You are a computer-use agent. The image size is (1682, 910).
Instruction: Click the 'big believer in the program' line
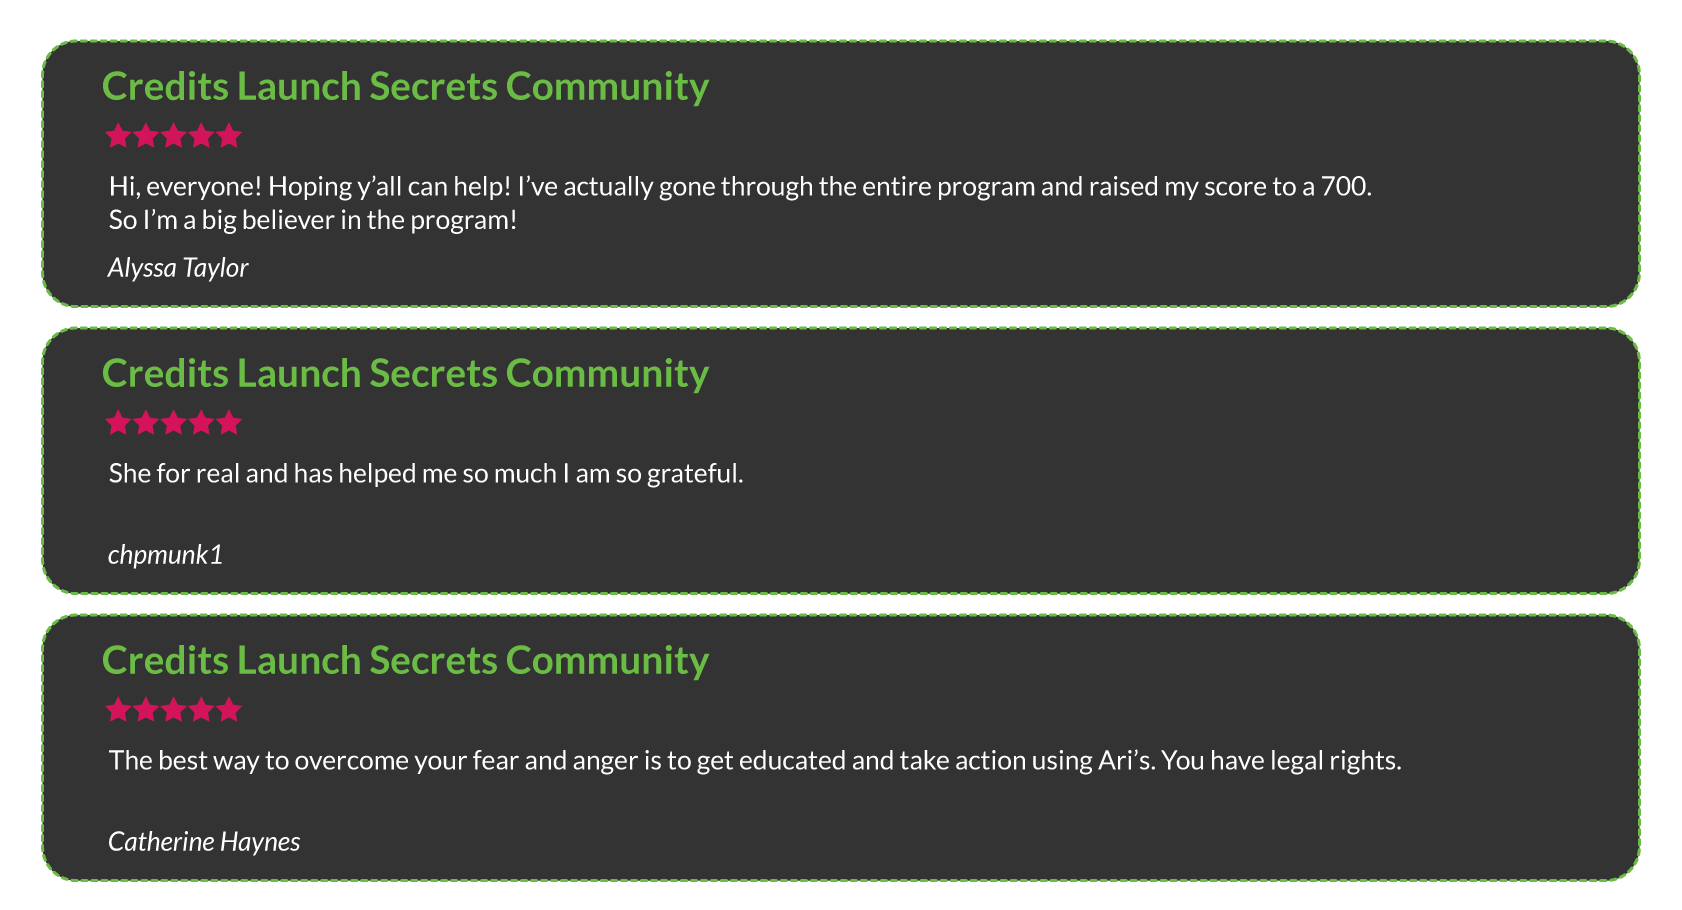tap(313, 220)
